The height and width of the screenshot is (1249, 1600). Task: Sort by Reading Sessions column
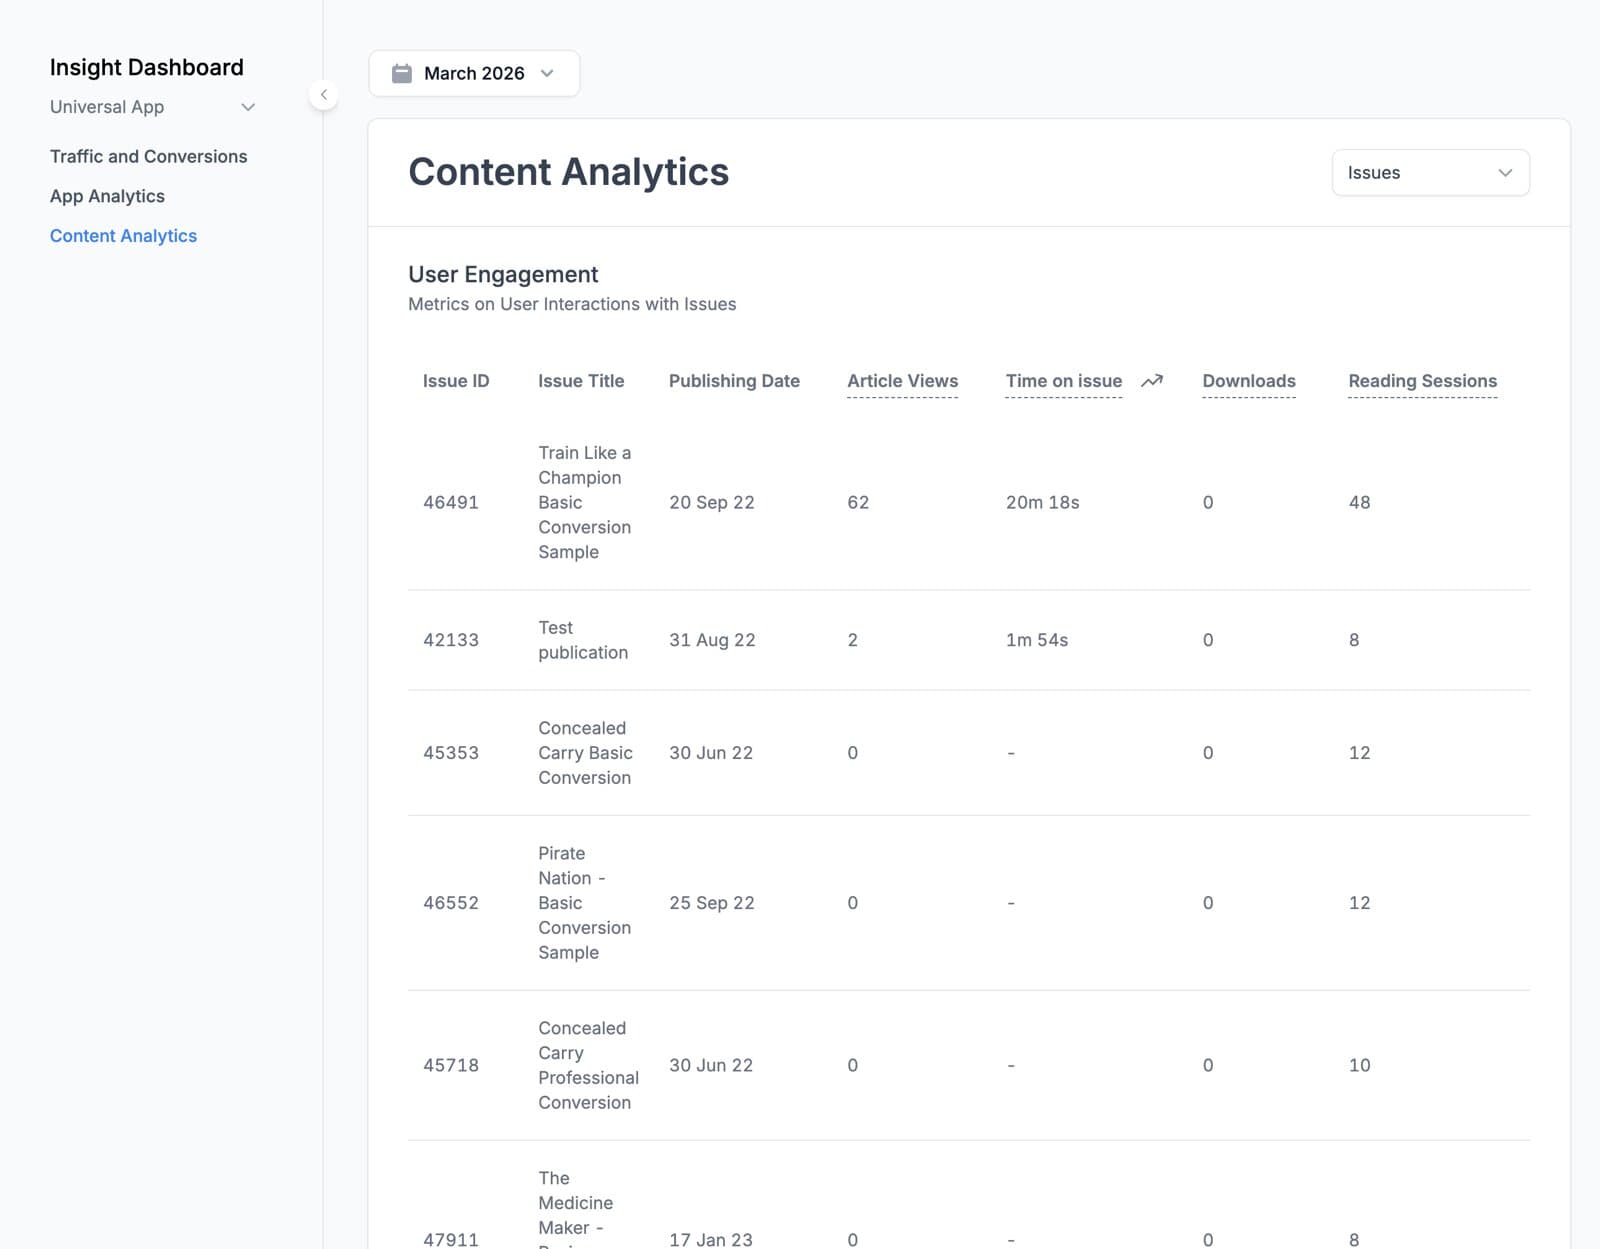1422,381
